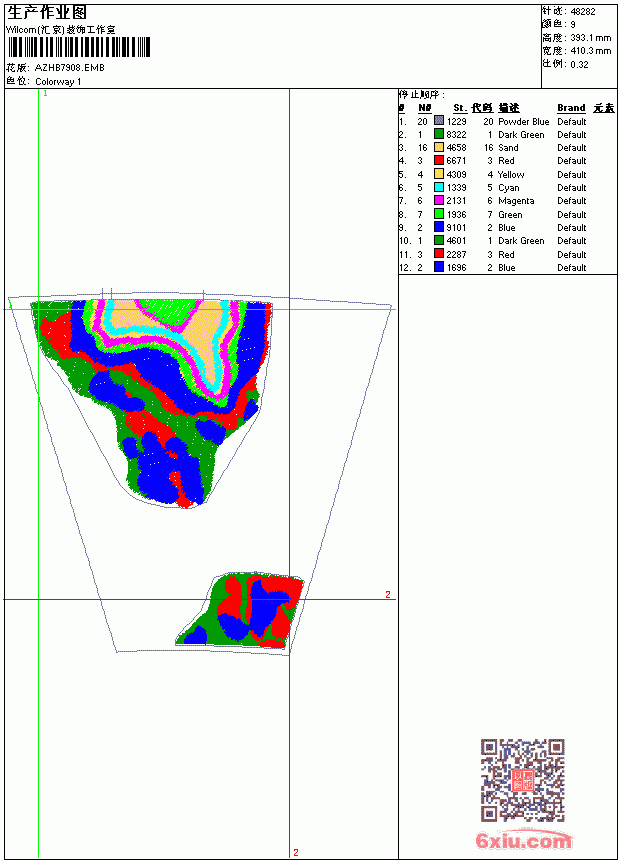Click the Powder Blue color swatch
This screenshot has height=860, width=620.
439,121
